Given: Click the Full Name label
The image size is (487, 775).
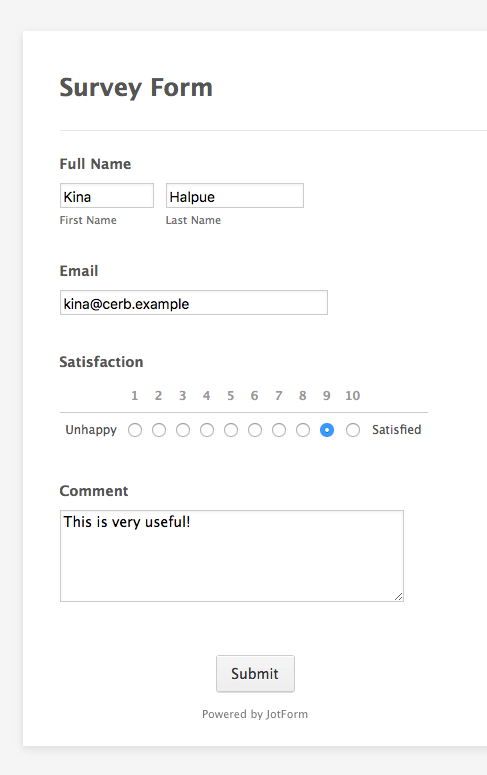Looking at the screenshot, I should pyautogui.click(x=95, y=164).
